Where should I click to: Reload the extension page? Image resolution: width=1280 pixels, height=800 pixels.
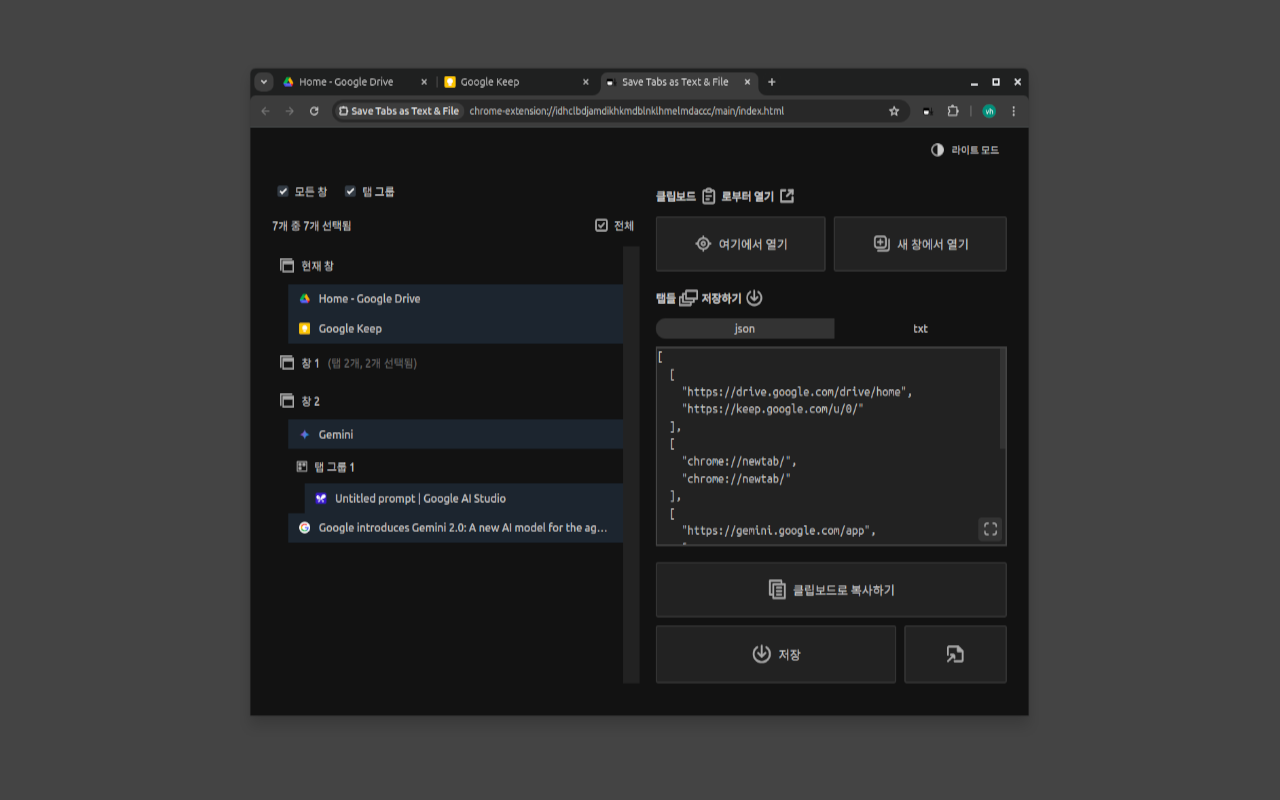pos(314,111)
